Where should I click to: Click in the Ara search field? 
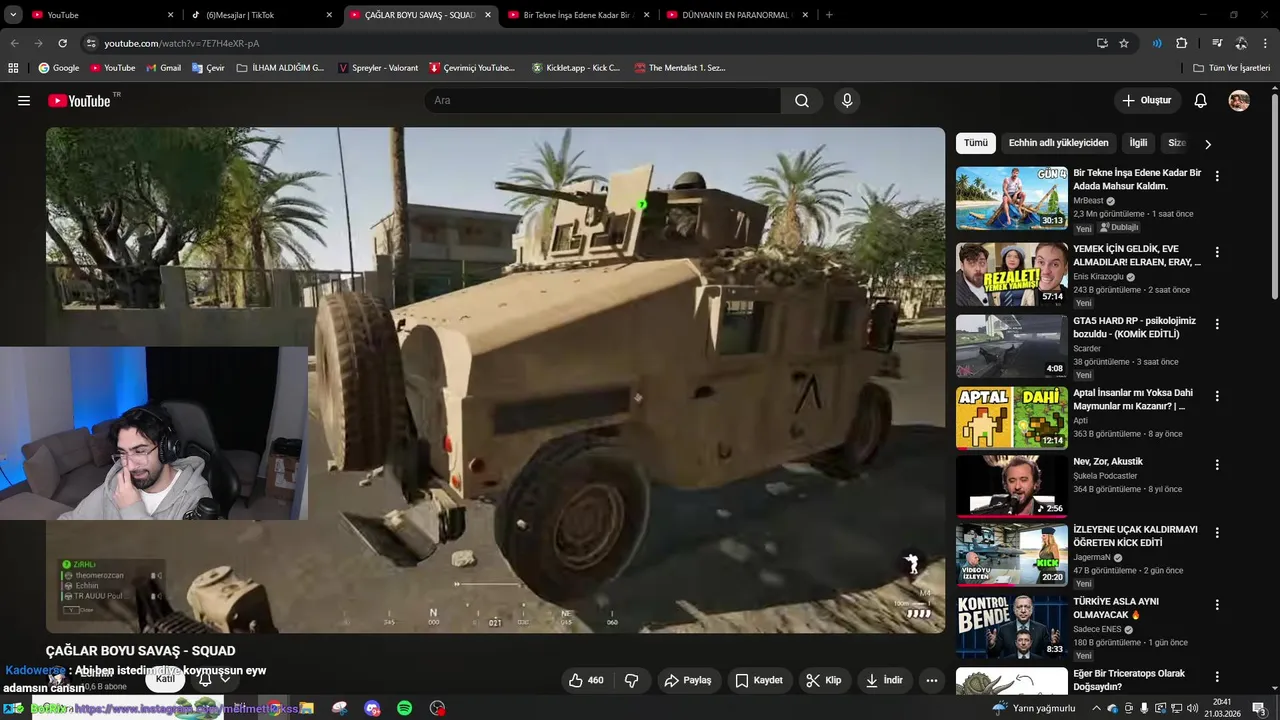(x=602, y=100)
